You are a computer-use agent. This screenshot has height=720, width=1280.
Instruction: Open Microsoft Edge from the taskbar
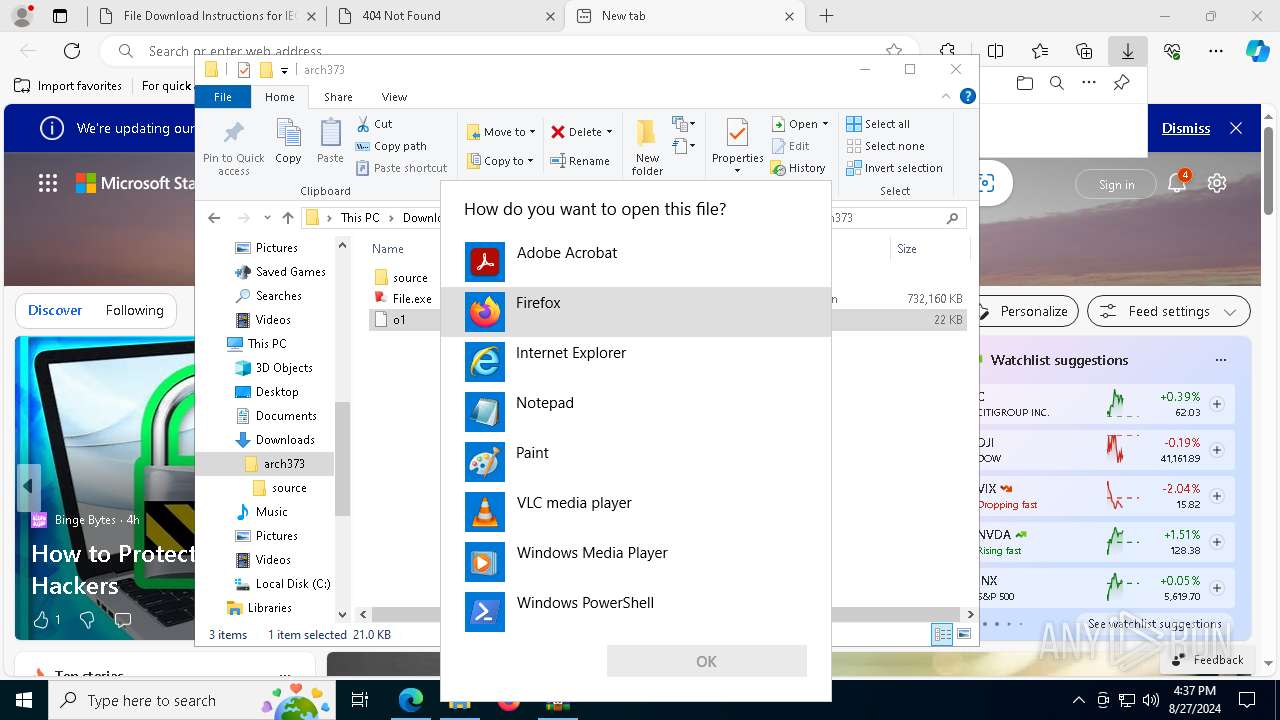(x=411, y=701)
